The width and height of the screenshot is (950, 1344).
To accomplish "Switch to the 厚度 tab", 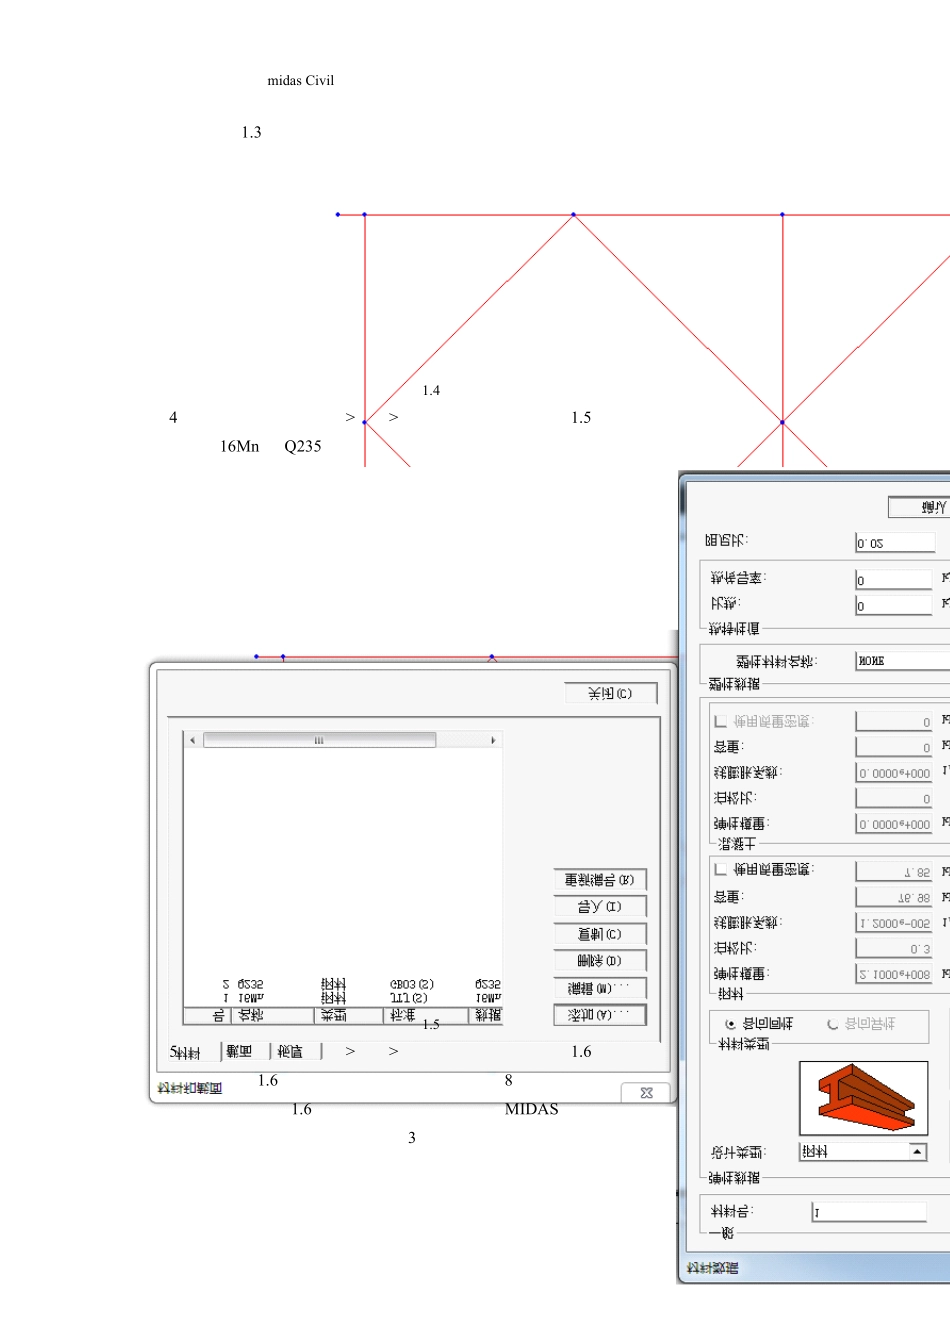I will point(291,1052).
